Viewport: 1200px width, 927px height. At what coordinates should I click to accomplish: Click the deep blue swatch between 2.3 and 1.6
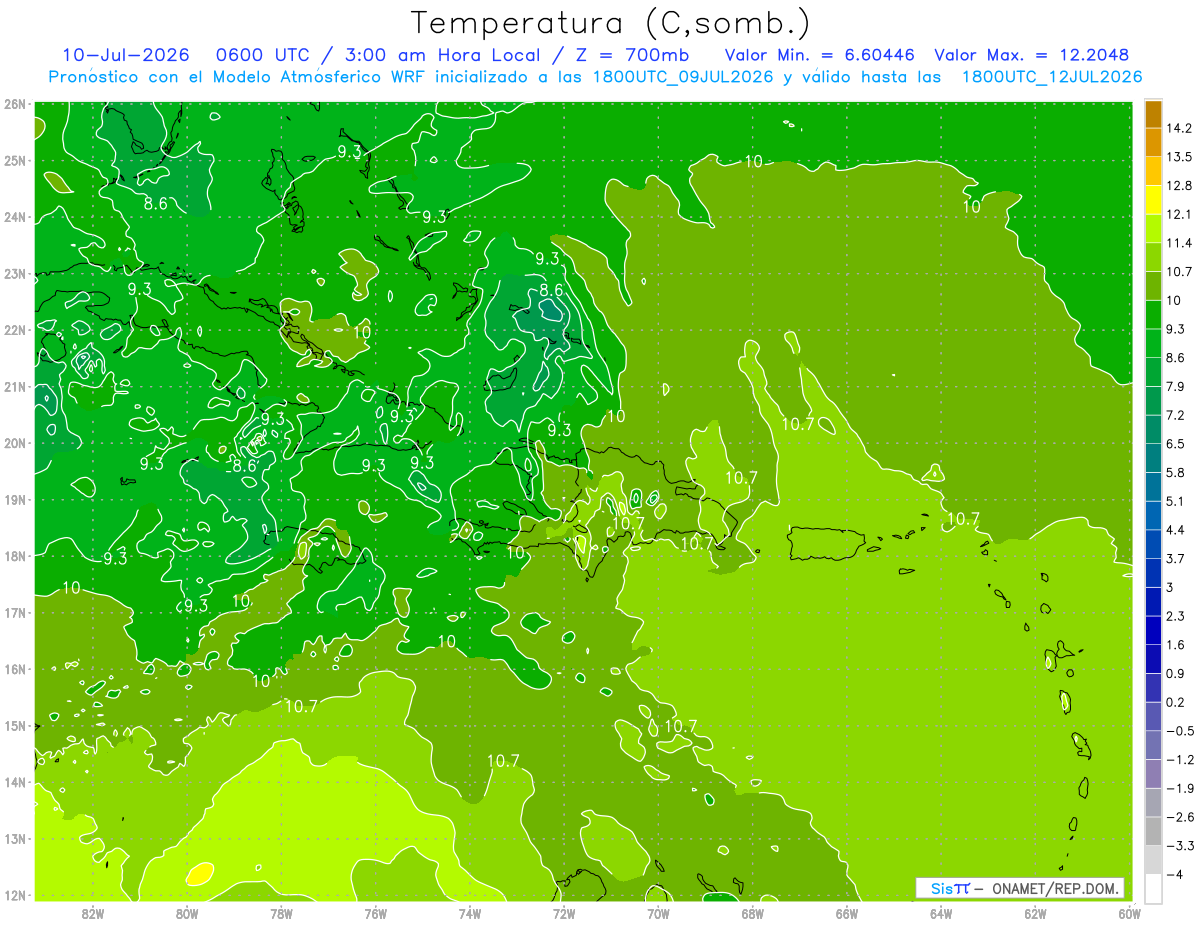coord(1153,629)
